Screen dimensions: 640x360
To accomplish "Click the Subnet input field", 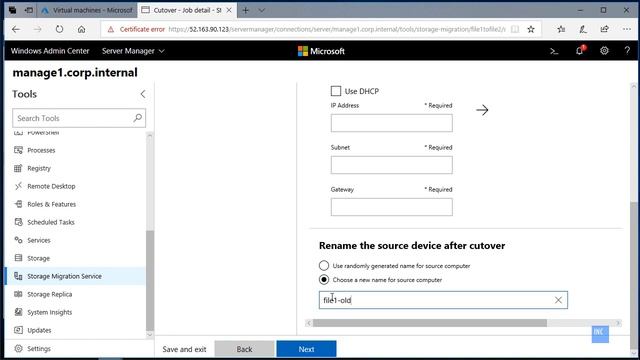I will point(391,165).
